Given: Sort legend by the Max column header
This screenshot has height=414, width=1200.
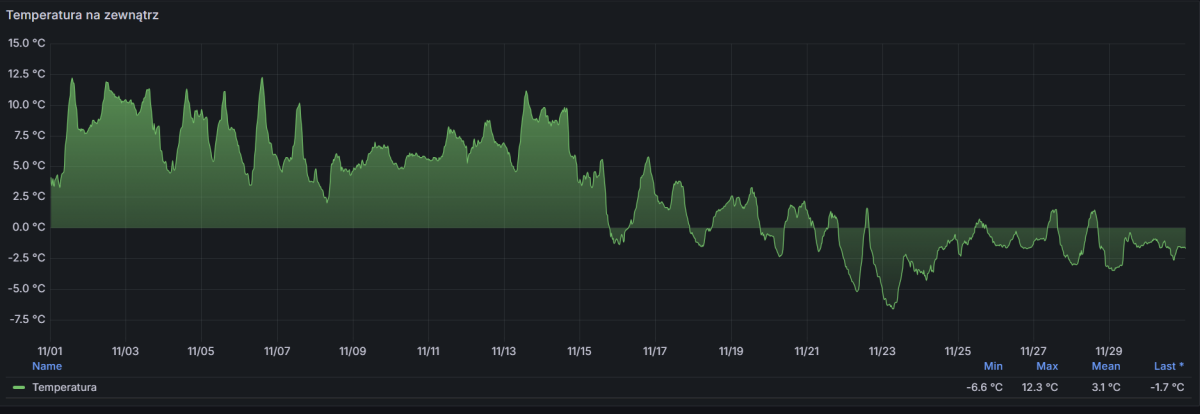Looking at the screenshot, I should pos(1047,366).
